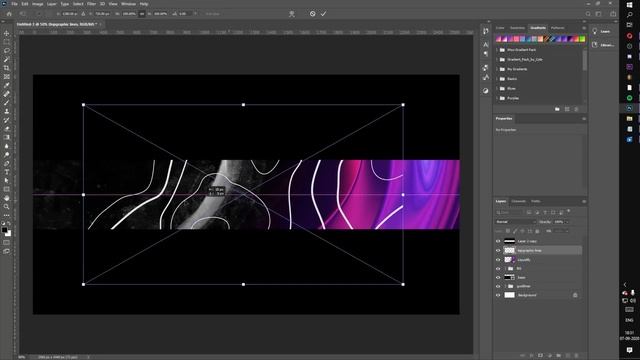This screenshot has width=640, height=360.
Task: Expand the Blues gradient folder
Action: tap(497, 89)
